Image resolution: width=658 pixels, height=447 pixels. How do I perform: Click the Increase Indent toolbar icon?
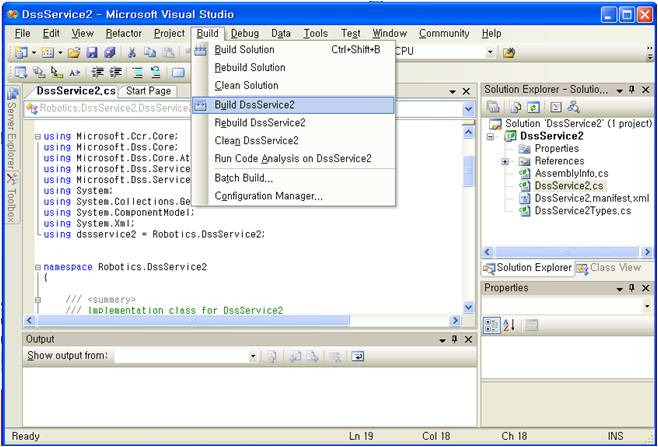[116, 73]
